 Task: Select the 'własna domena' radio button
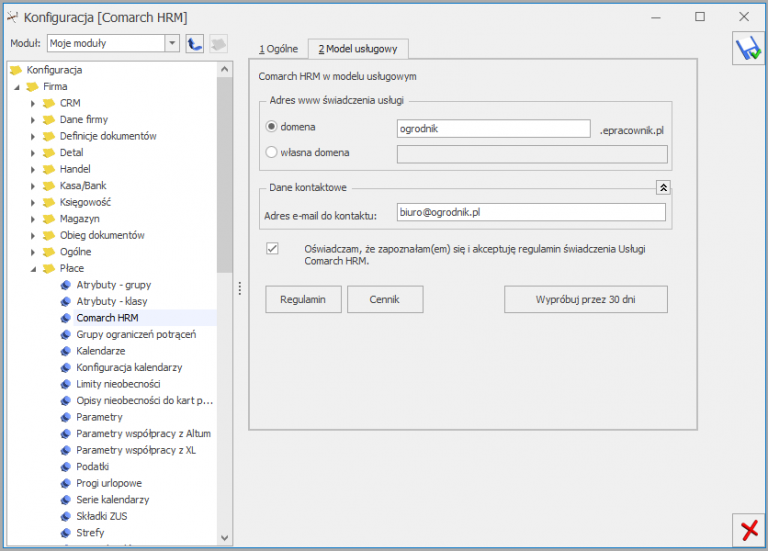(271, 153)
